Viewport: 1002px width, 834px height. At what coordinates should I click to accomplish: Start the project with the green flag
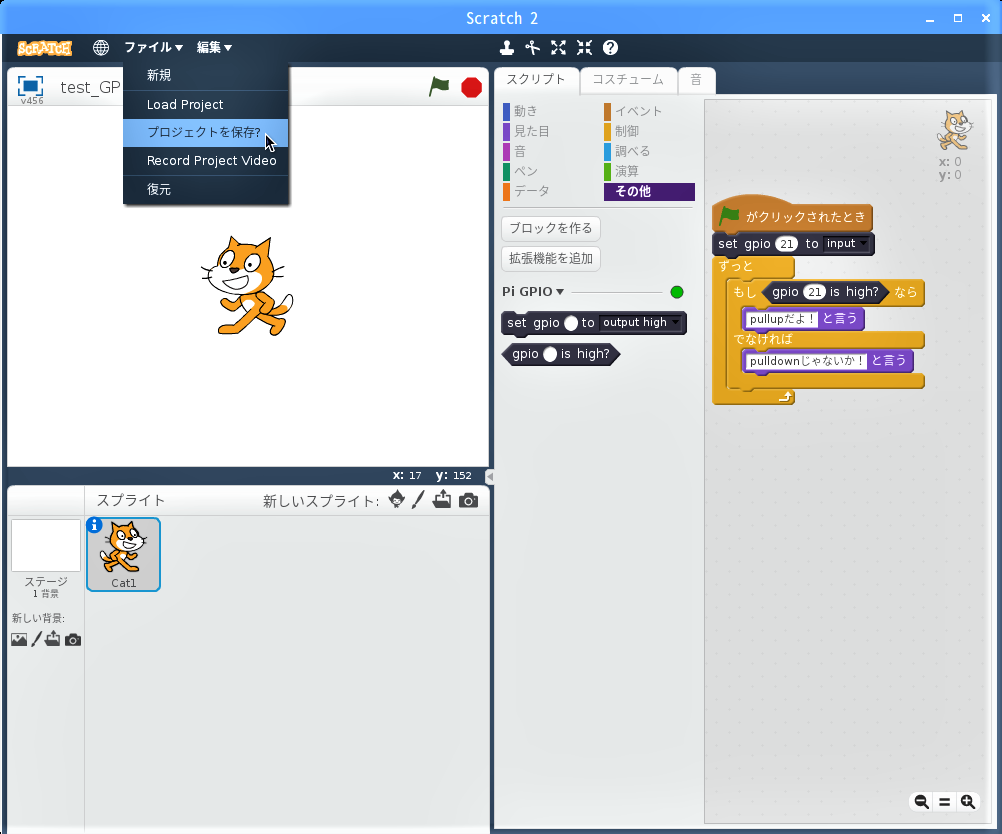pos(439,86)
